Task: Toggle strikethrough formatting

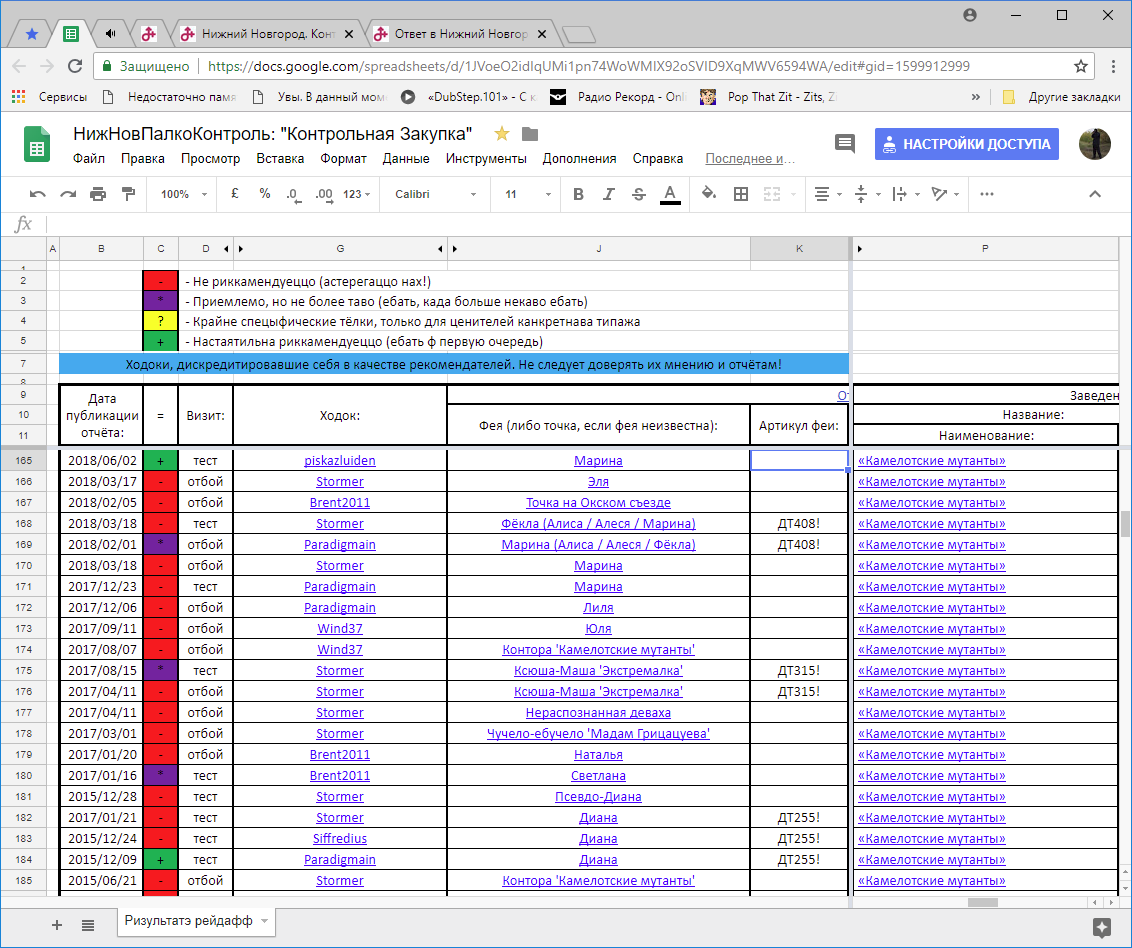Action: pos(639,194)
